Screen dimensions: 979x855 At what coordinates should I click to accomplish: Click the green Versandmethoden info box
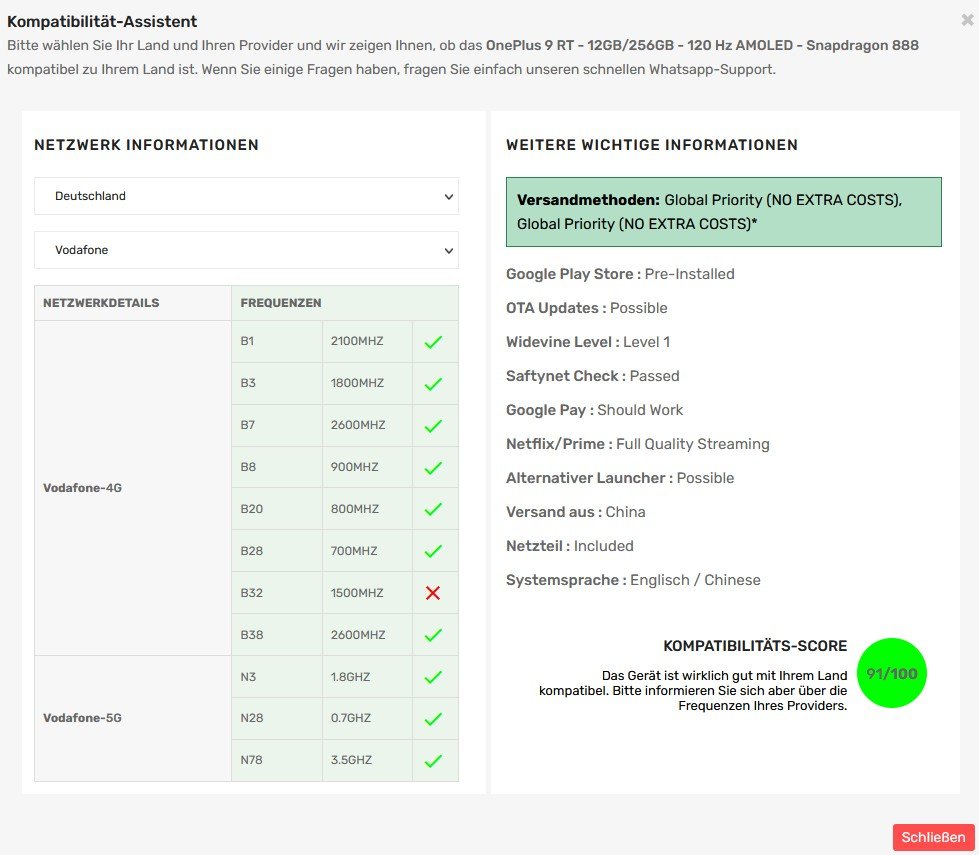click(x=724, y=212)
